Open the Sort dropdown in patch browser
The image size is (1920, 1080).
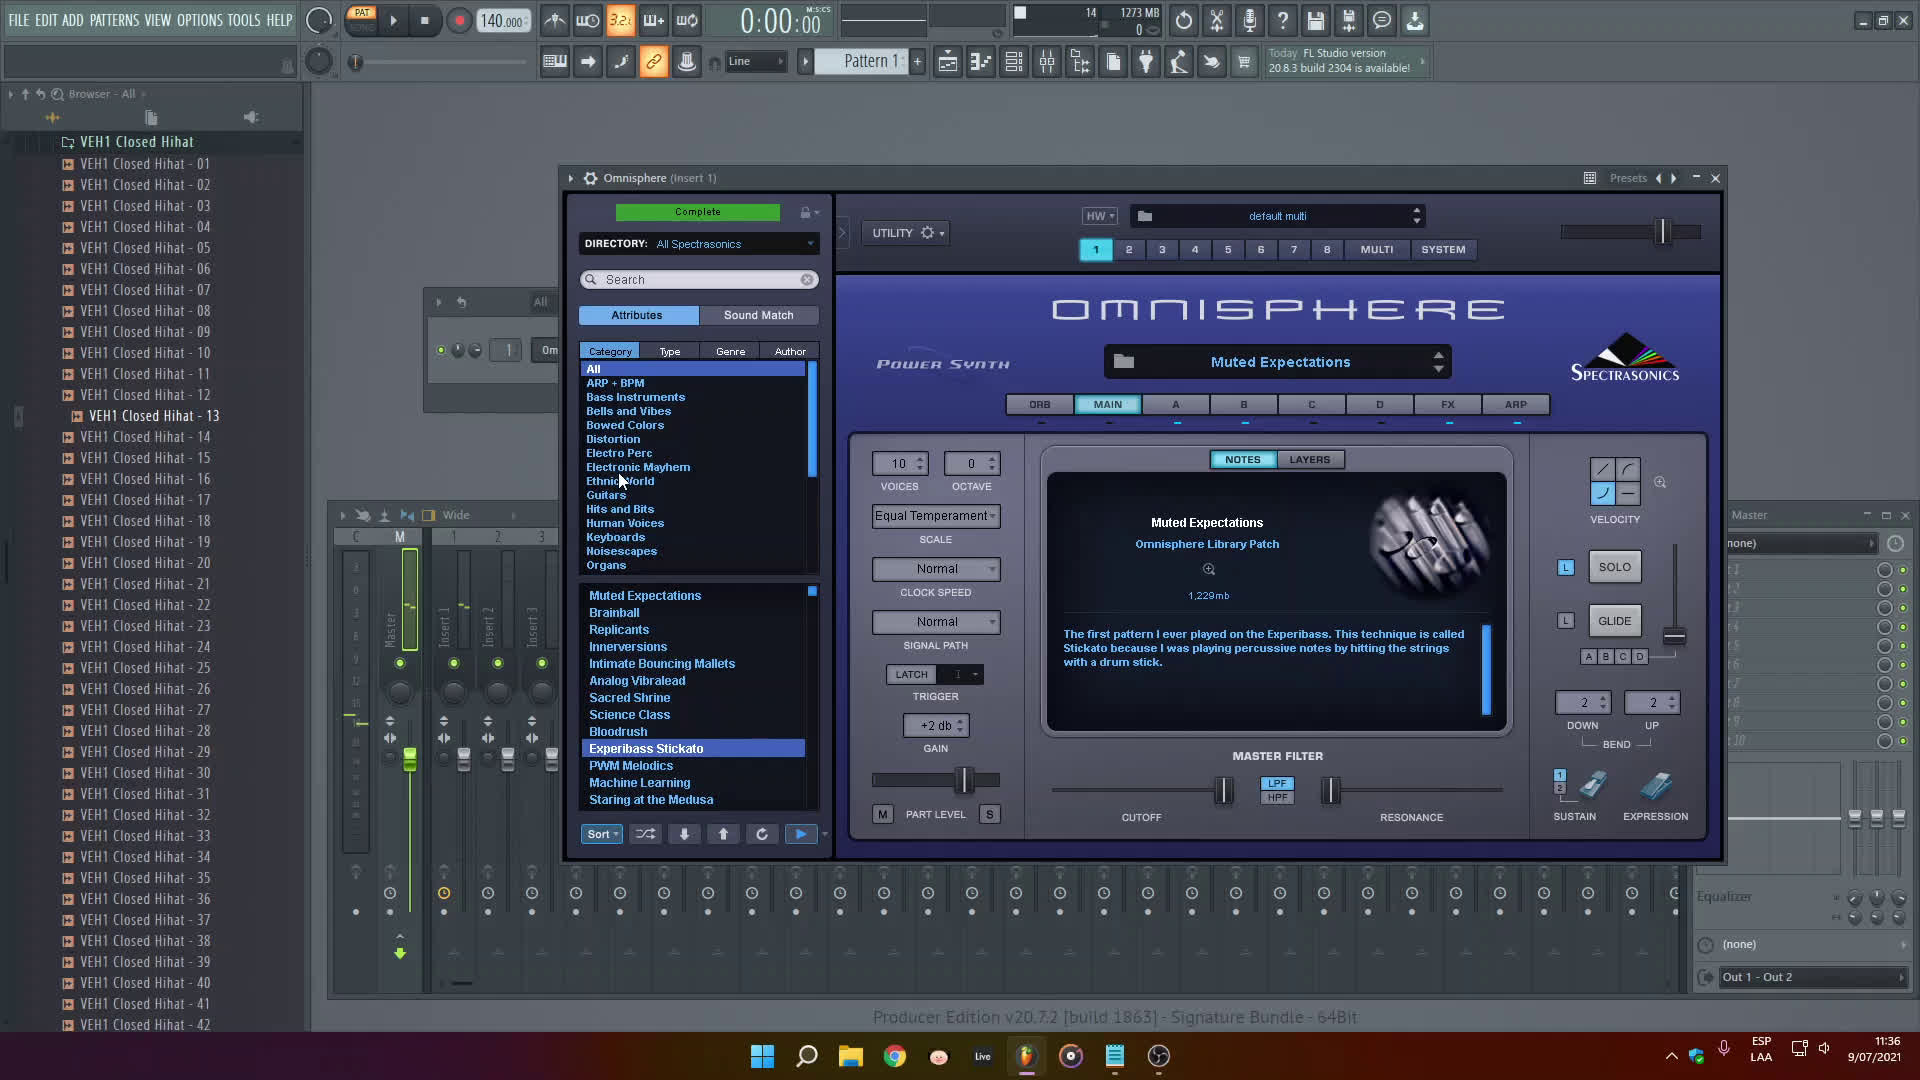coord(603,834)
